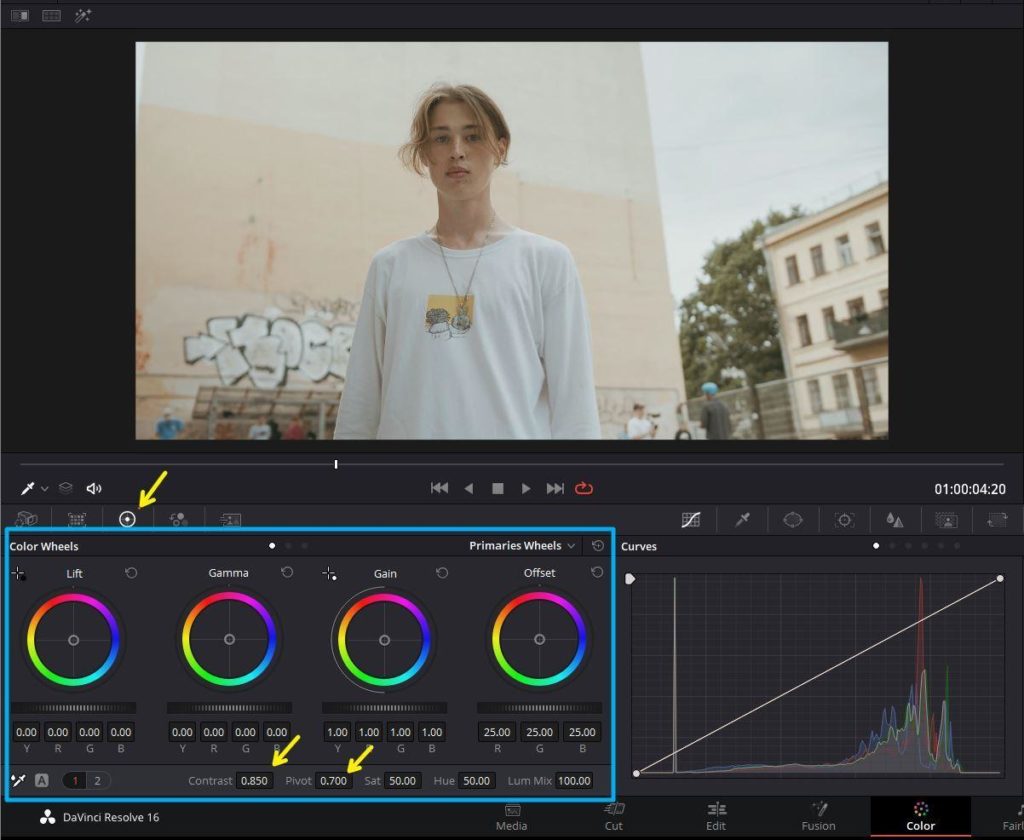Screen dimensions: 1024x840
Task: Select the Offset R value field
Action: click(x=497, y=732)
